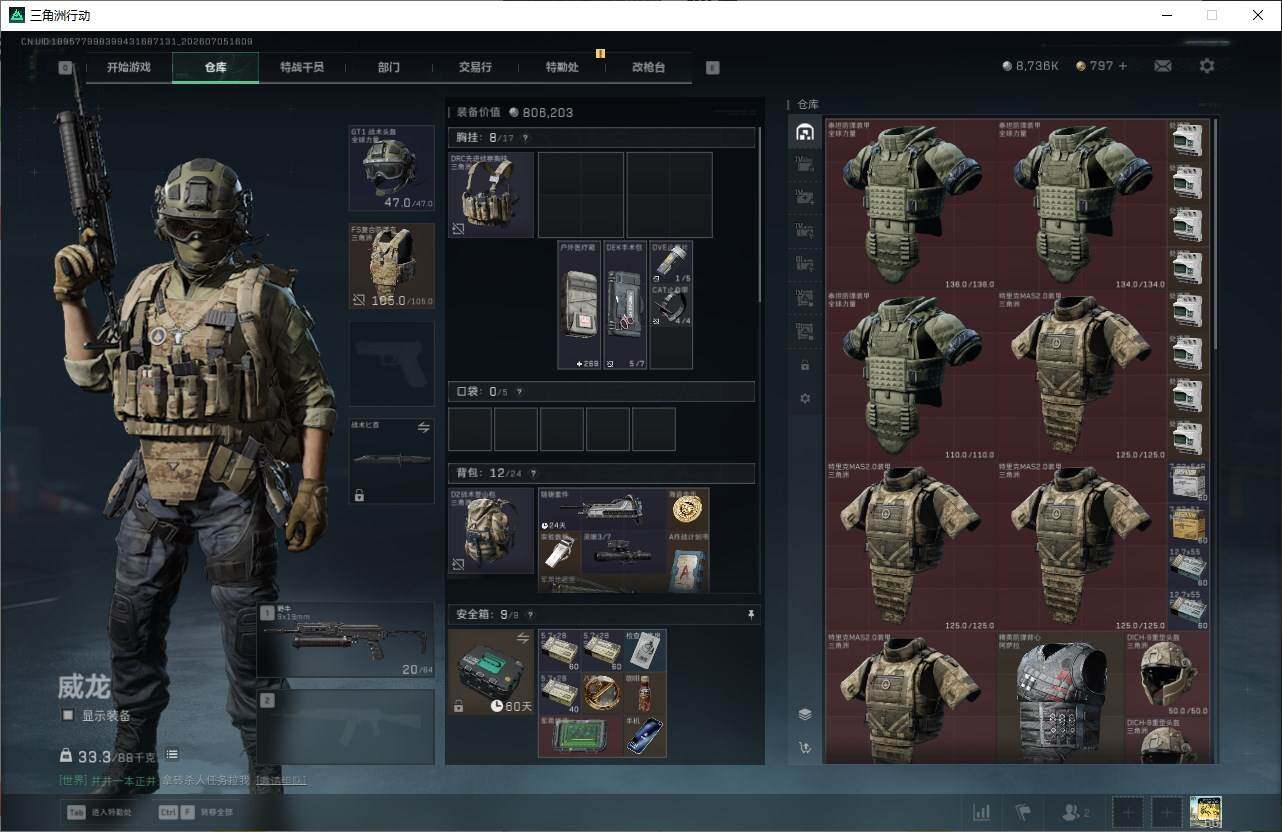Open the weight details list icon
Image resolution: width=1282 pixels, height=832 pixels.
(172, 755)
